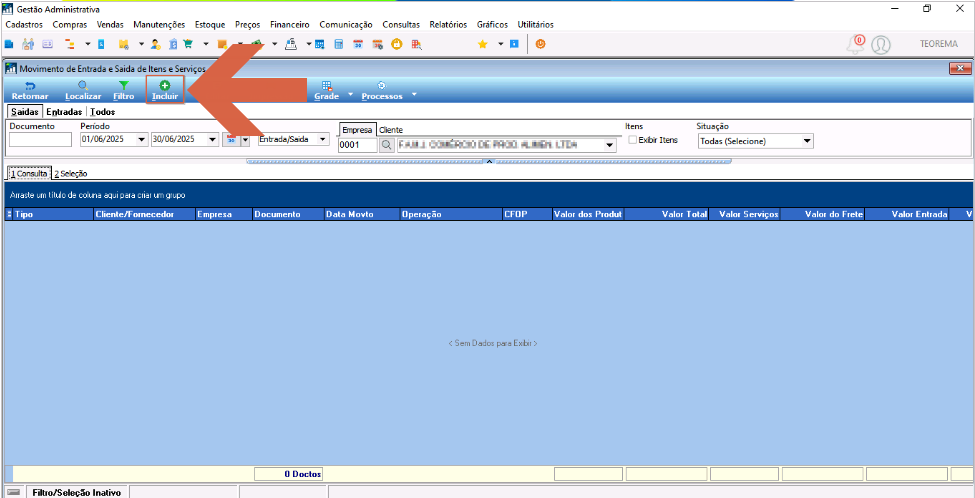Click the people icon in main toolbar

click(x=28, y=44)
